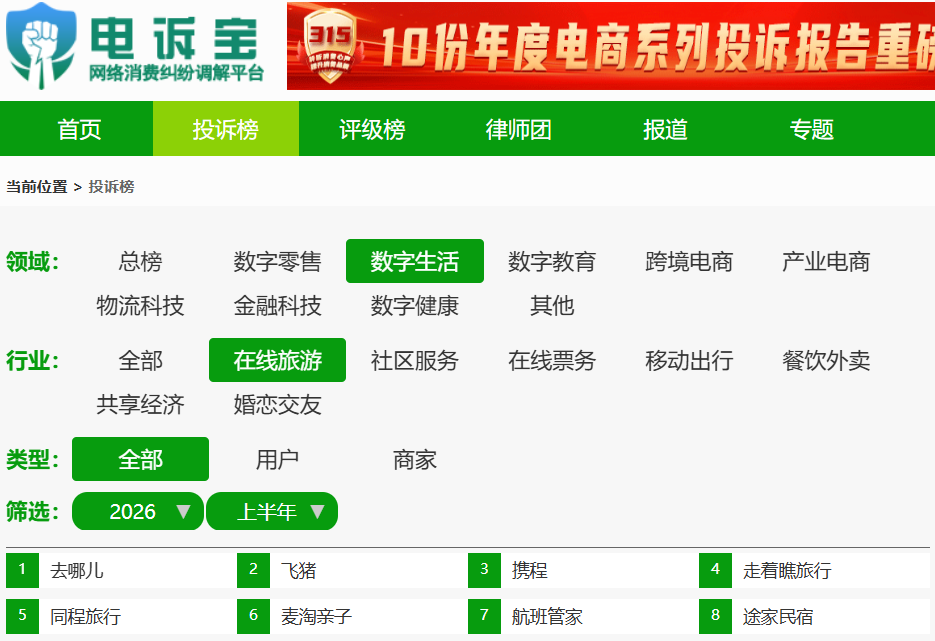The image size is (935, 641).
Task: Open the 2026 year dropdown
Action: [138, 511]
